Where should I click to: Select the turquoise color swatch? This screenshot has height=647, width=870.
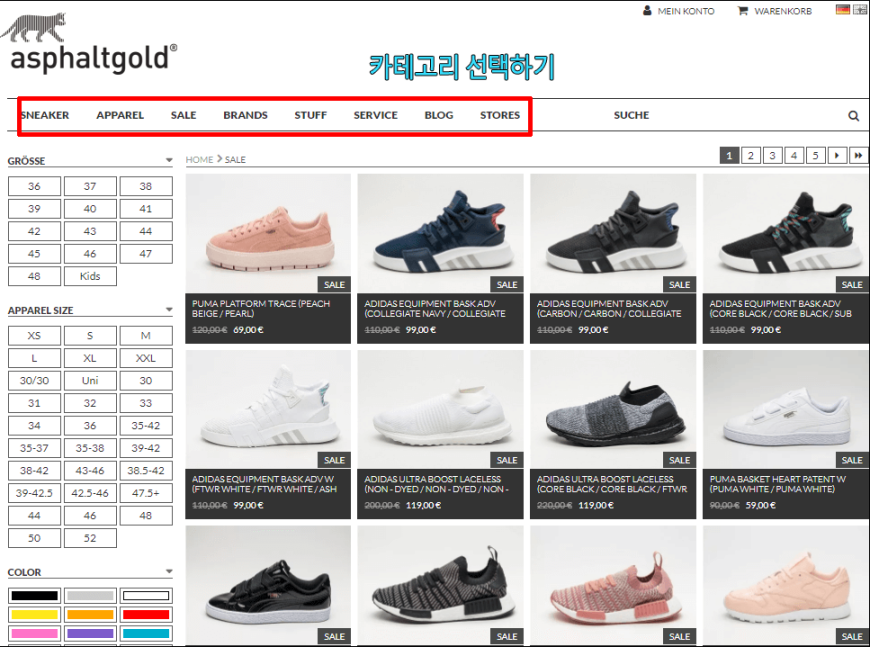pos(146,633)
